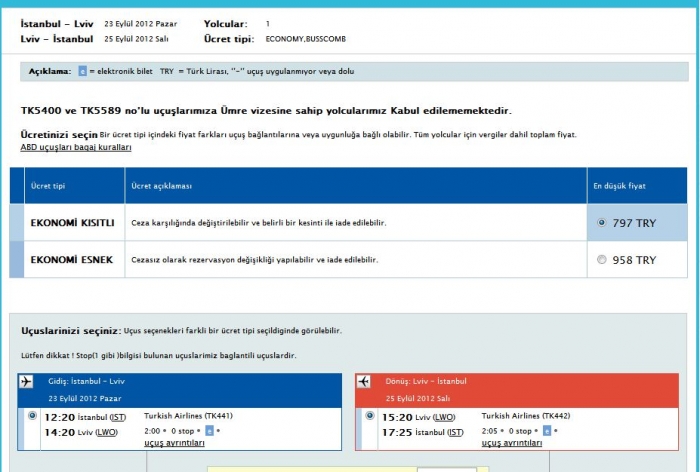Open ABD uçuşları bagaj kuralları link

[76, 147]
